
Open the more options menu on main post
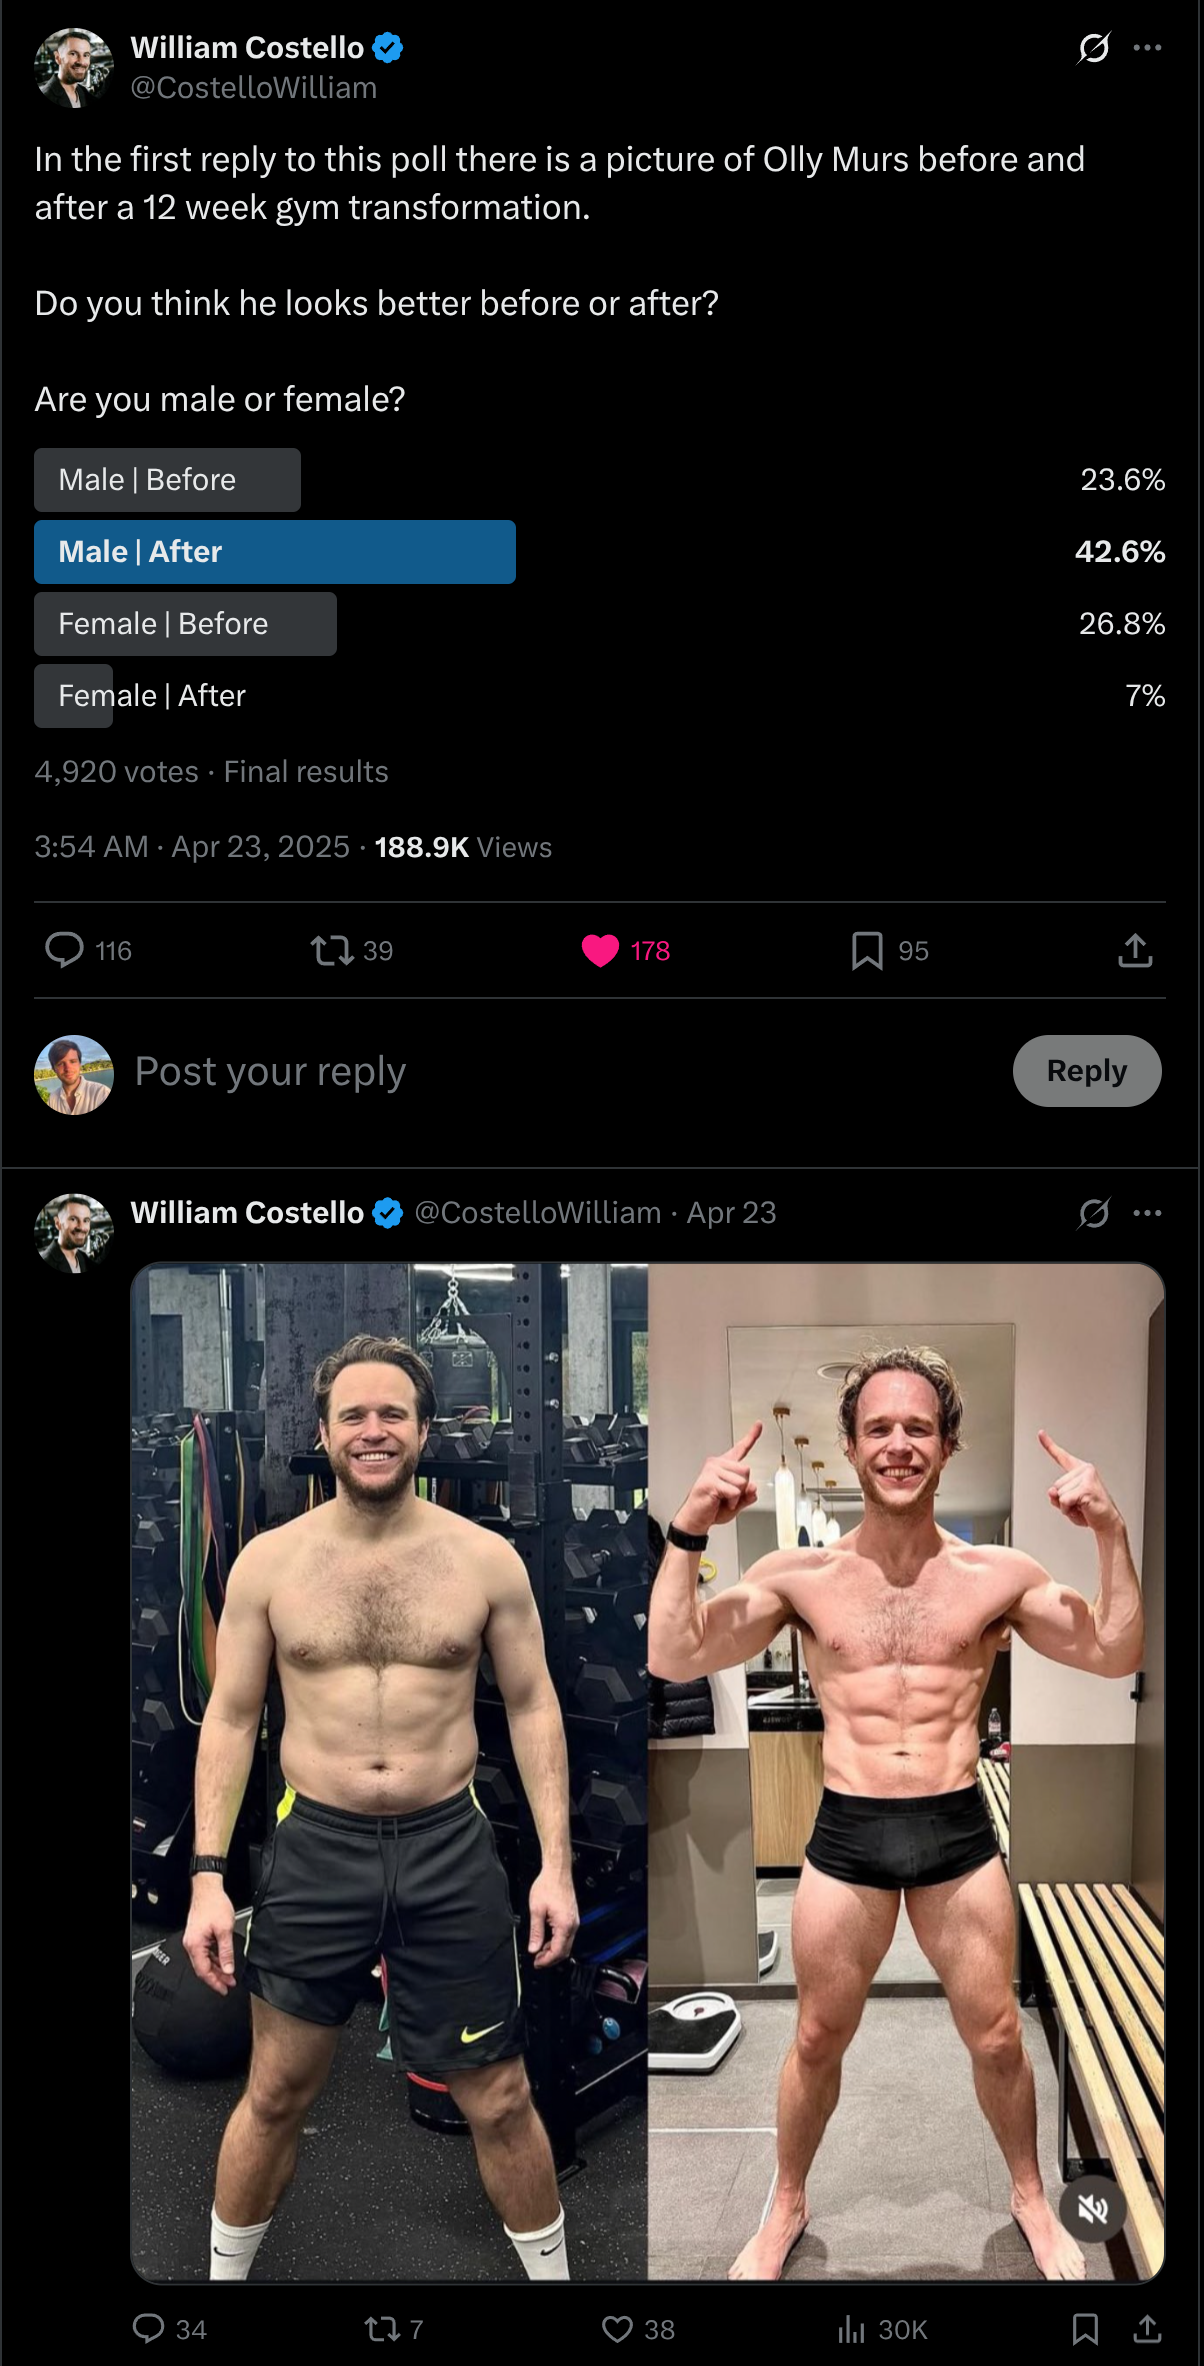(1147, 48)
